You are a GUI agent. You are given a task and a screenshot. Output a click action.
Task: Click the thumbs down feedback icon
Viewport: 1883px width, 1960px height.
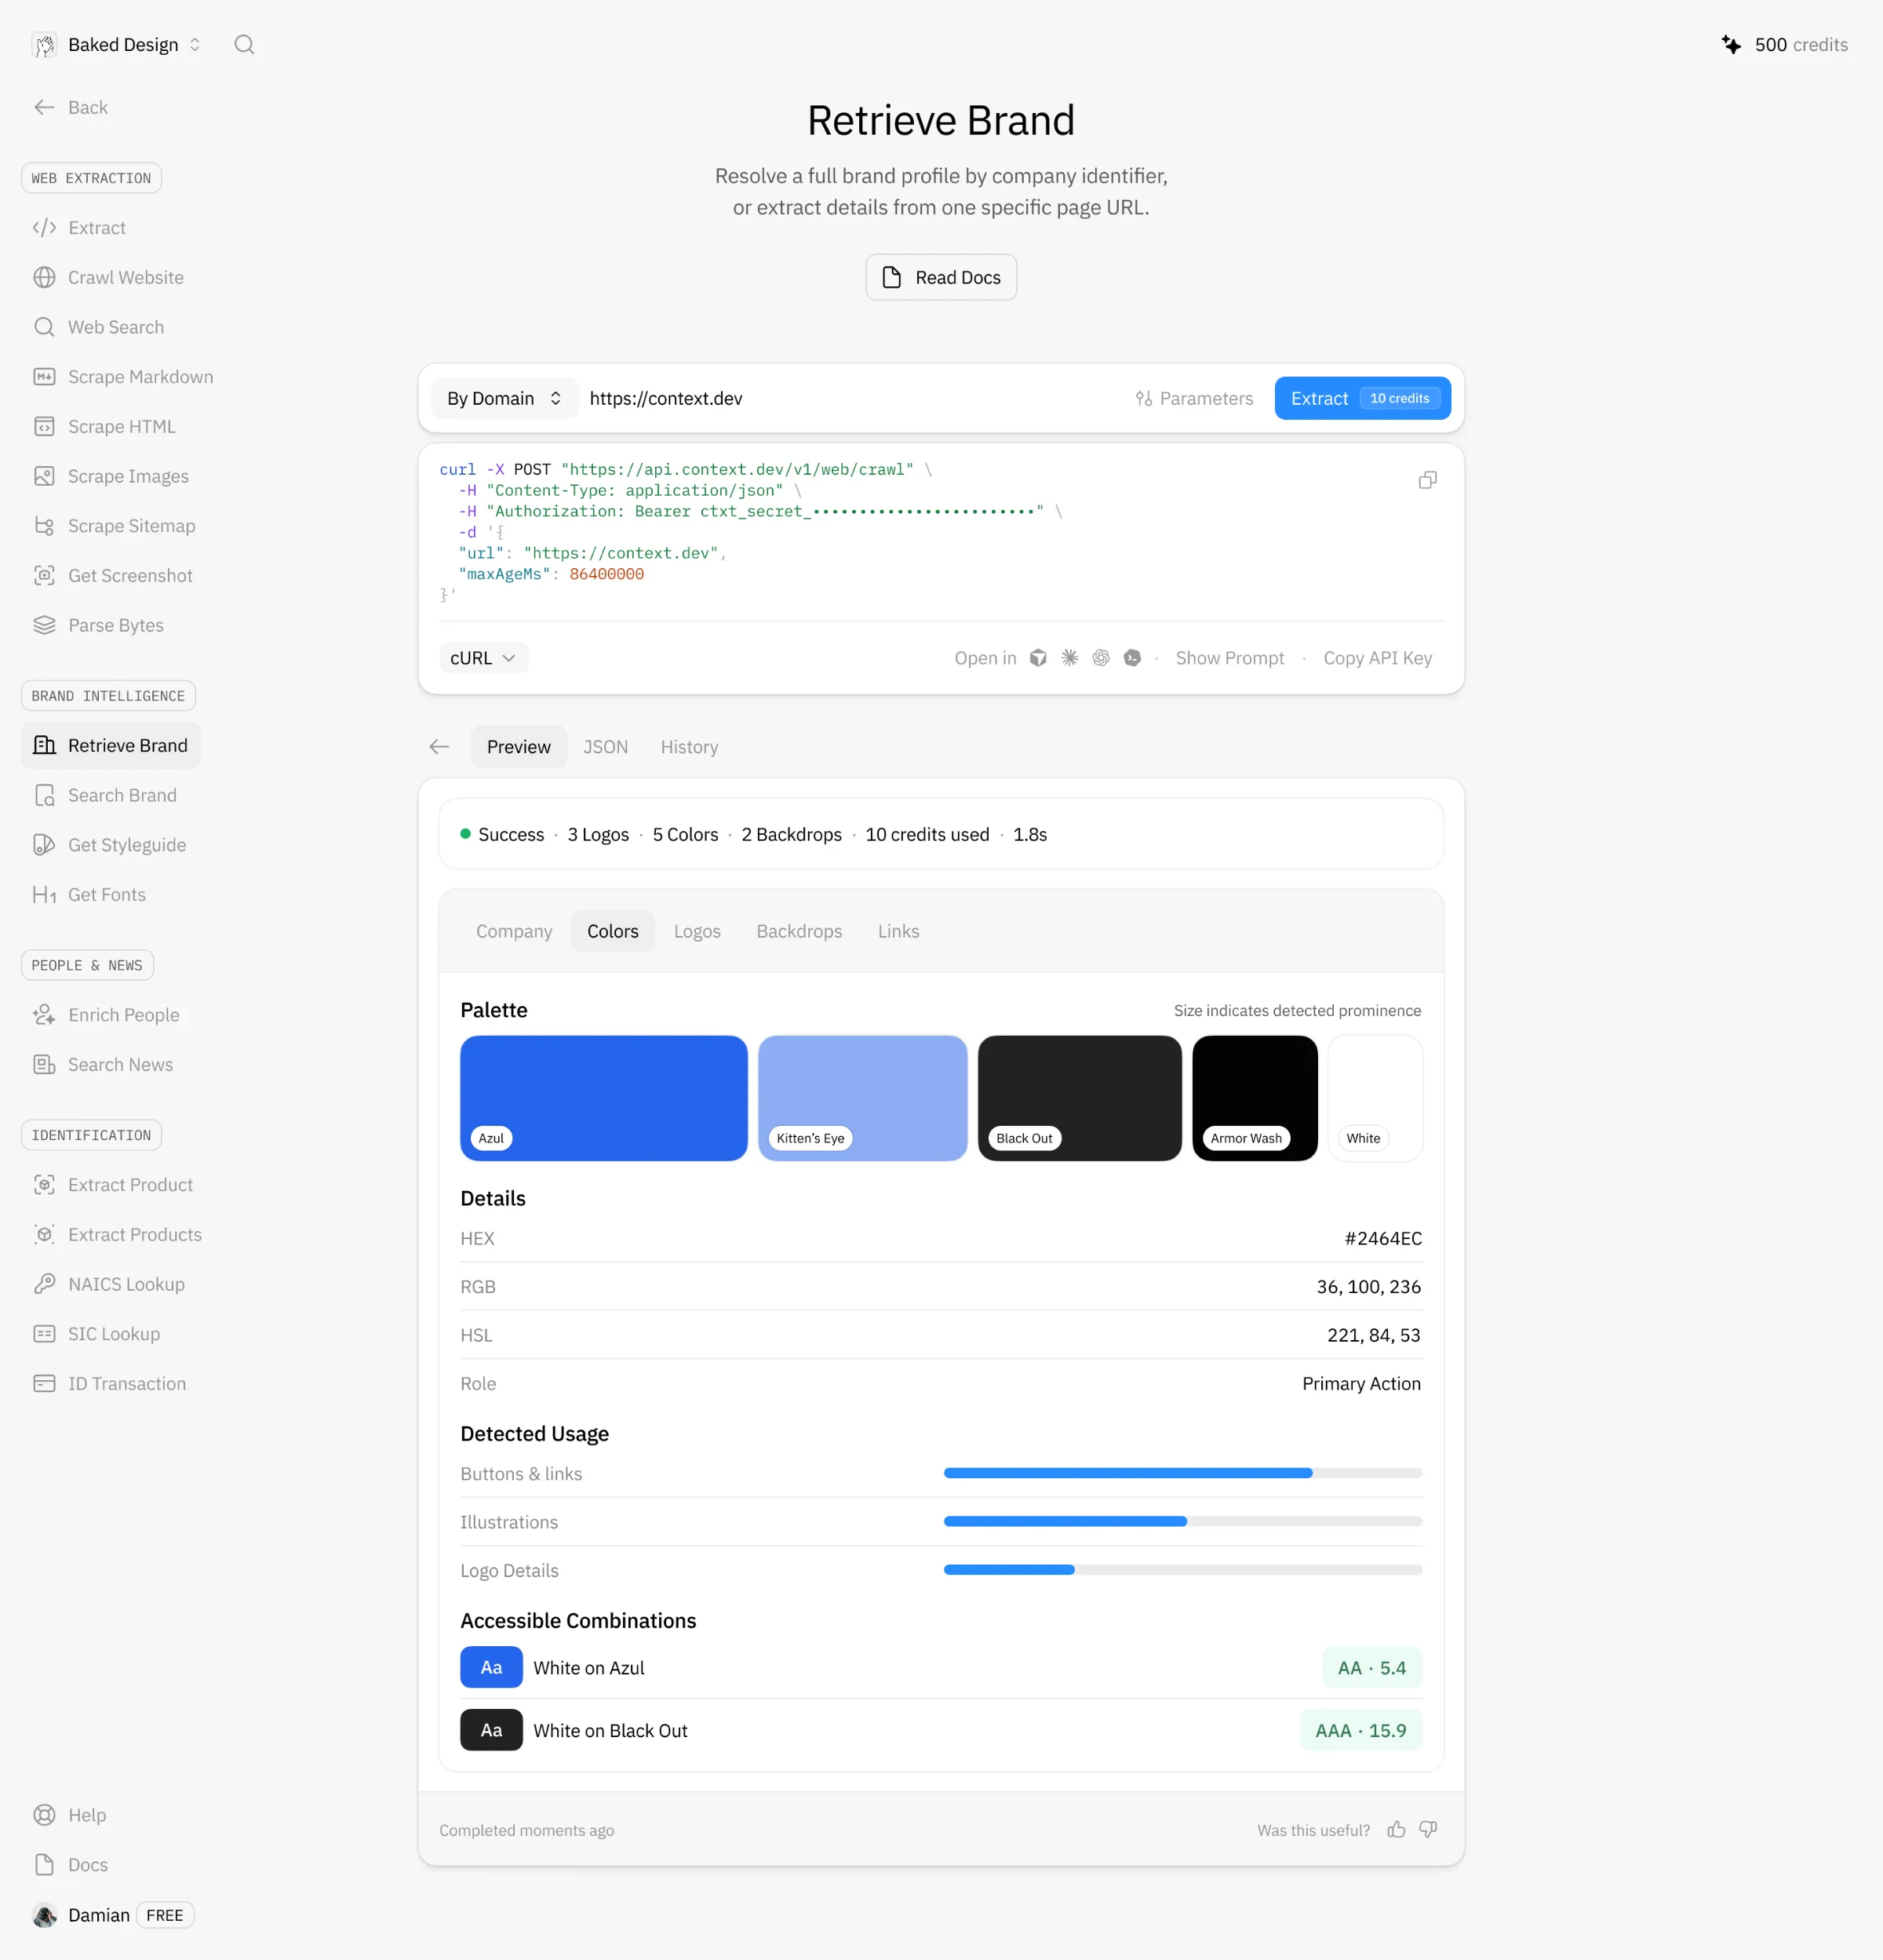pyautogui.click(x=1428, y=1829)
